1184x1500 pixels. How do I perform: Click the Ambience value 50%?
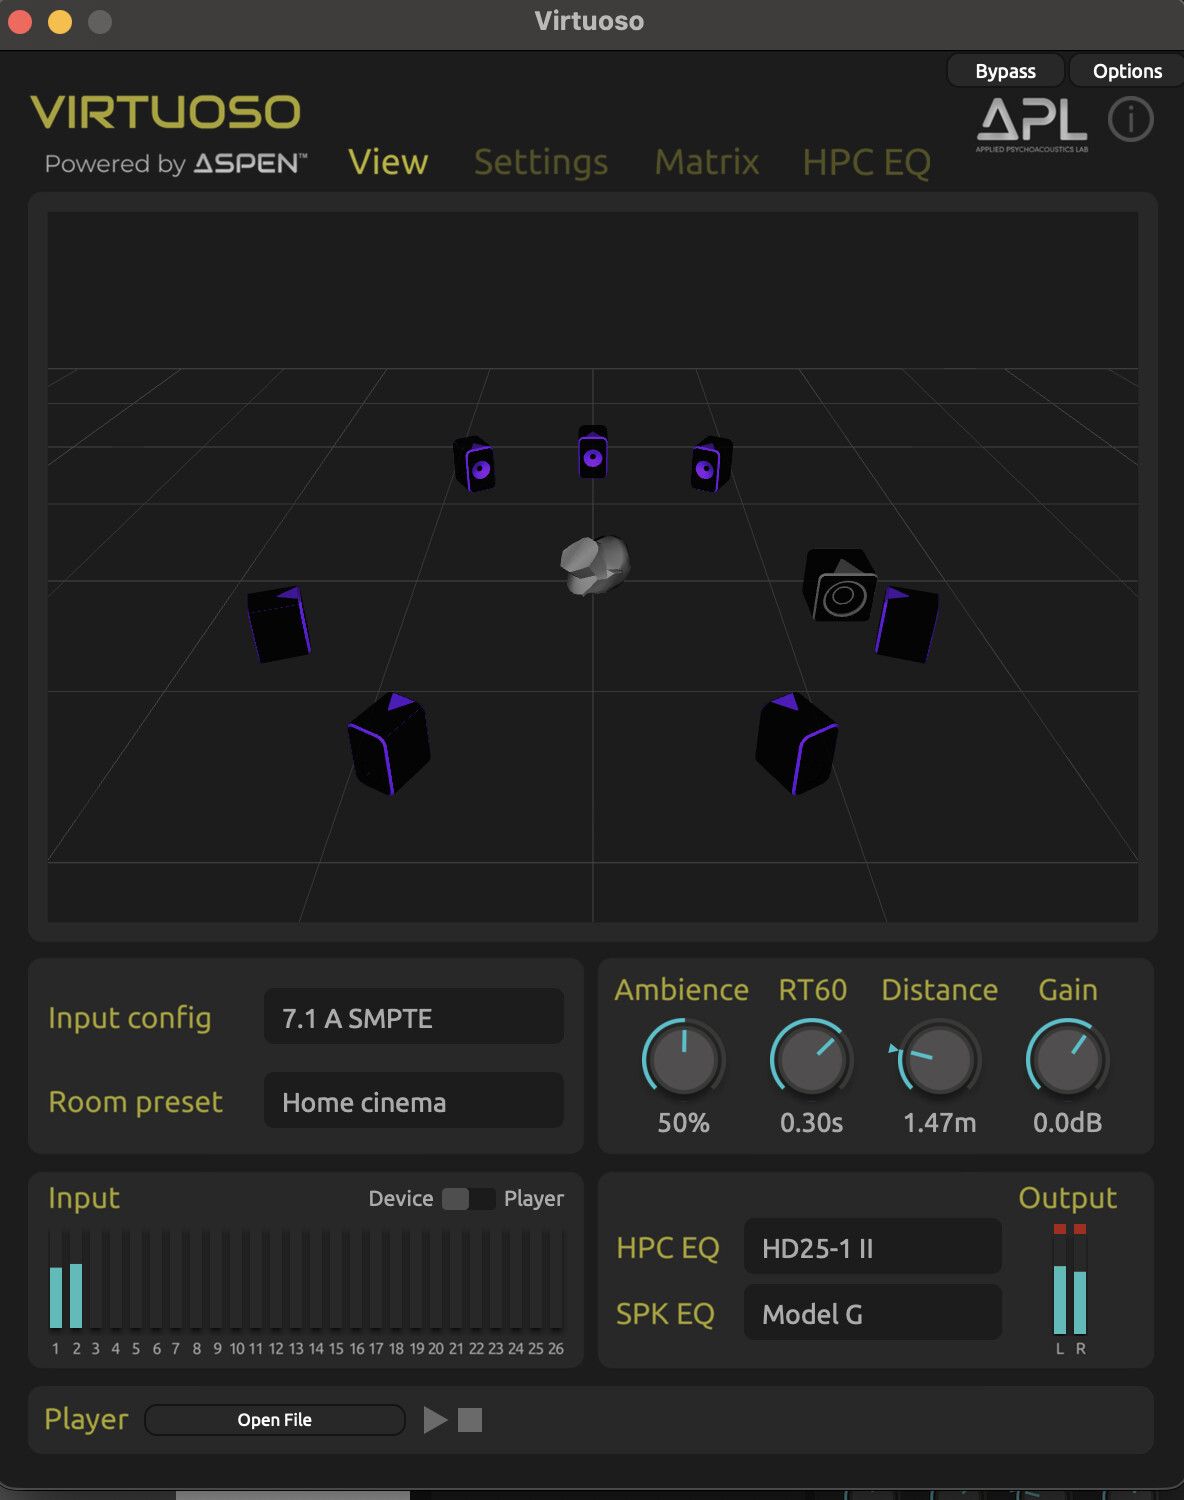[684, 1123]
